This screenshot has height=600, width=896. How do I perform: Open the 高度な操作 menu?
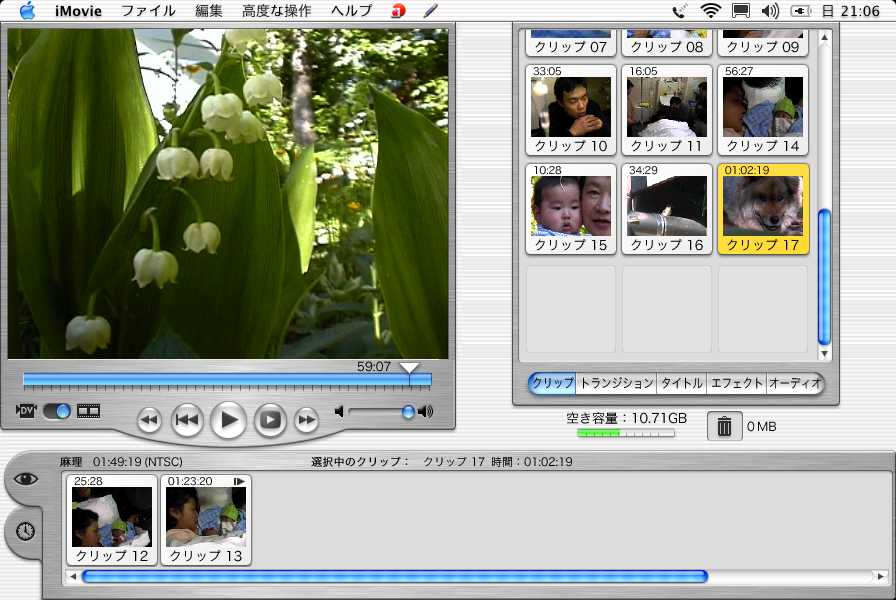click(x=276, y=11)
